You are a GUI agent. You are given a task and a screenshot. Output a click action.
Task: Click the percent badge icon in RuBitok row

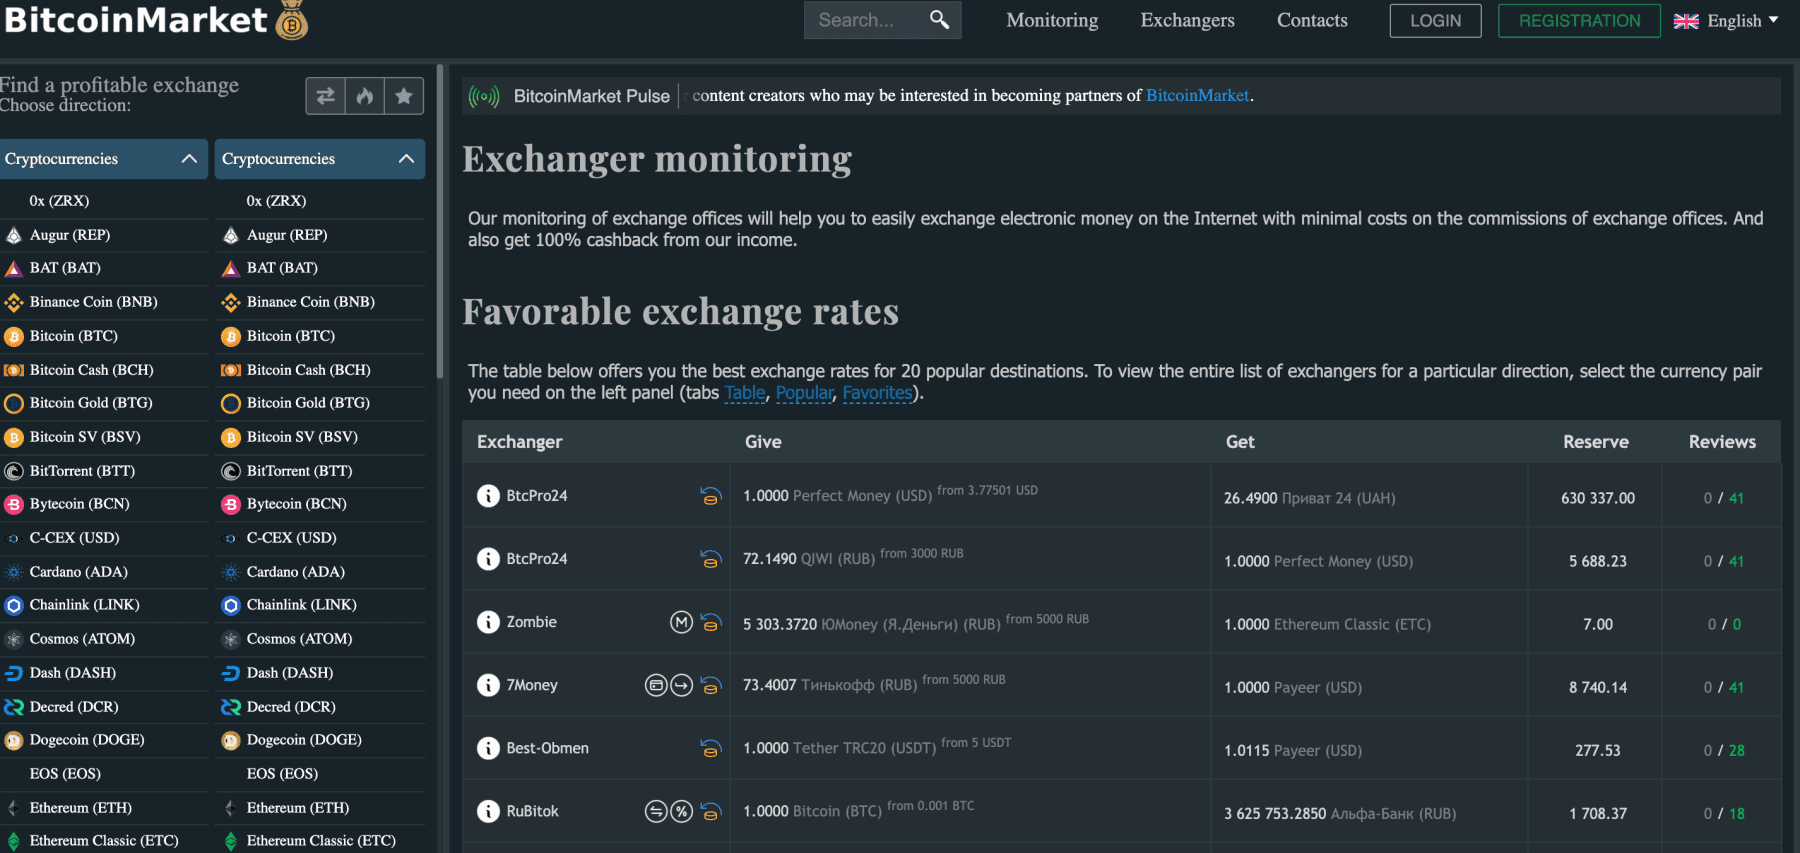point(681,812)
